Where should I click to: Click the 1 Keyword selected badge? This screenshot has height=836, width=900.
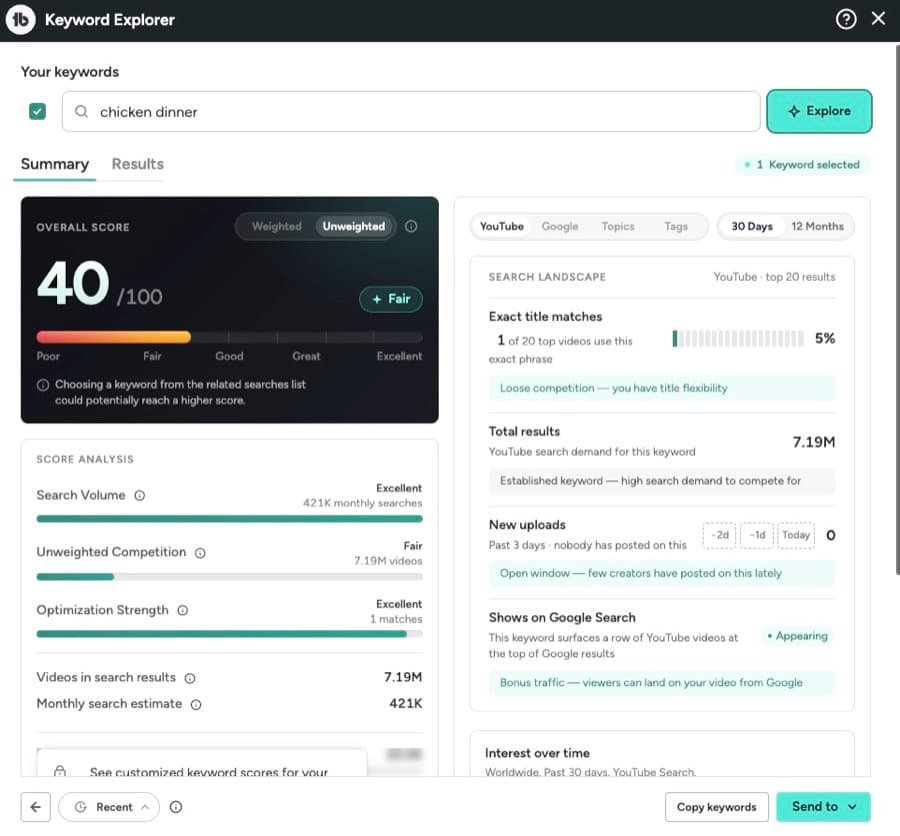802,165
